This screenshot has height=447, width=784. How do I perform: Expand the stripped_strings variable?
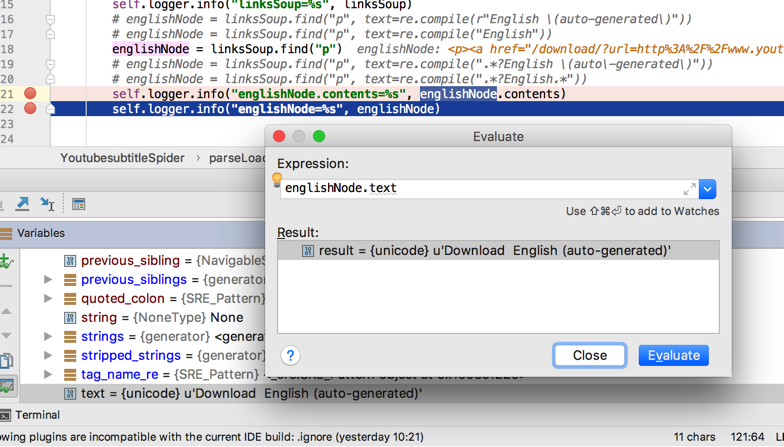(x=48, y=356)
